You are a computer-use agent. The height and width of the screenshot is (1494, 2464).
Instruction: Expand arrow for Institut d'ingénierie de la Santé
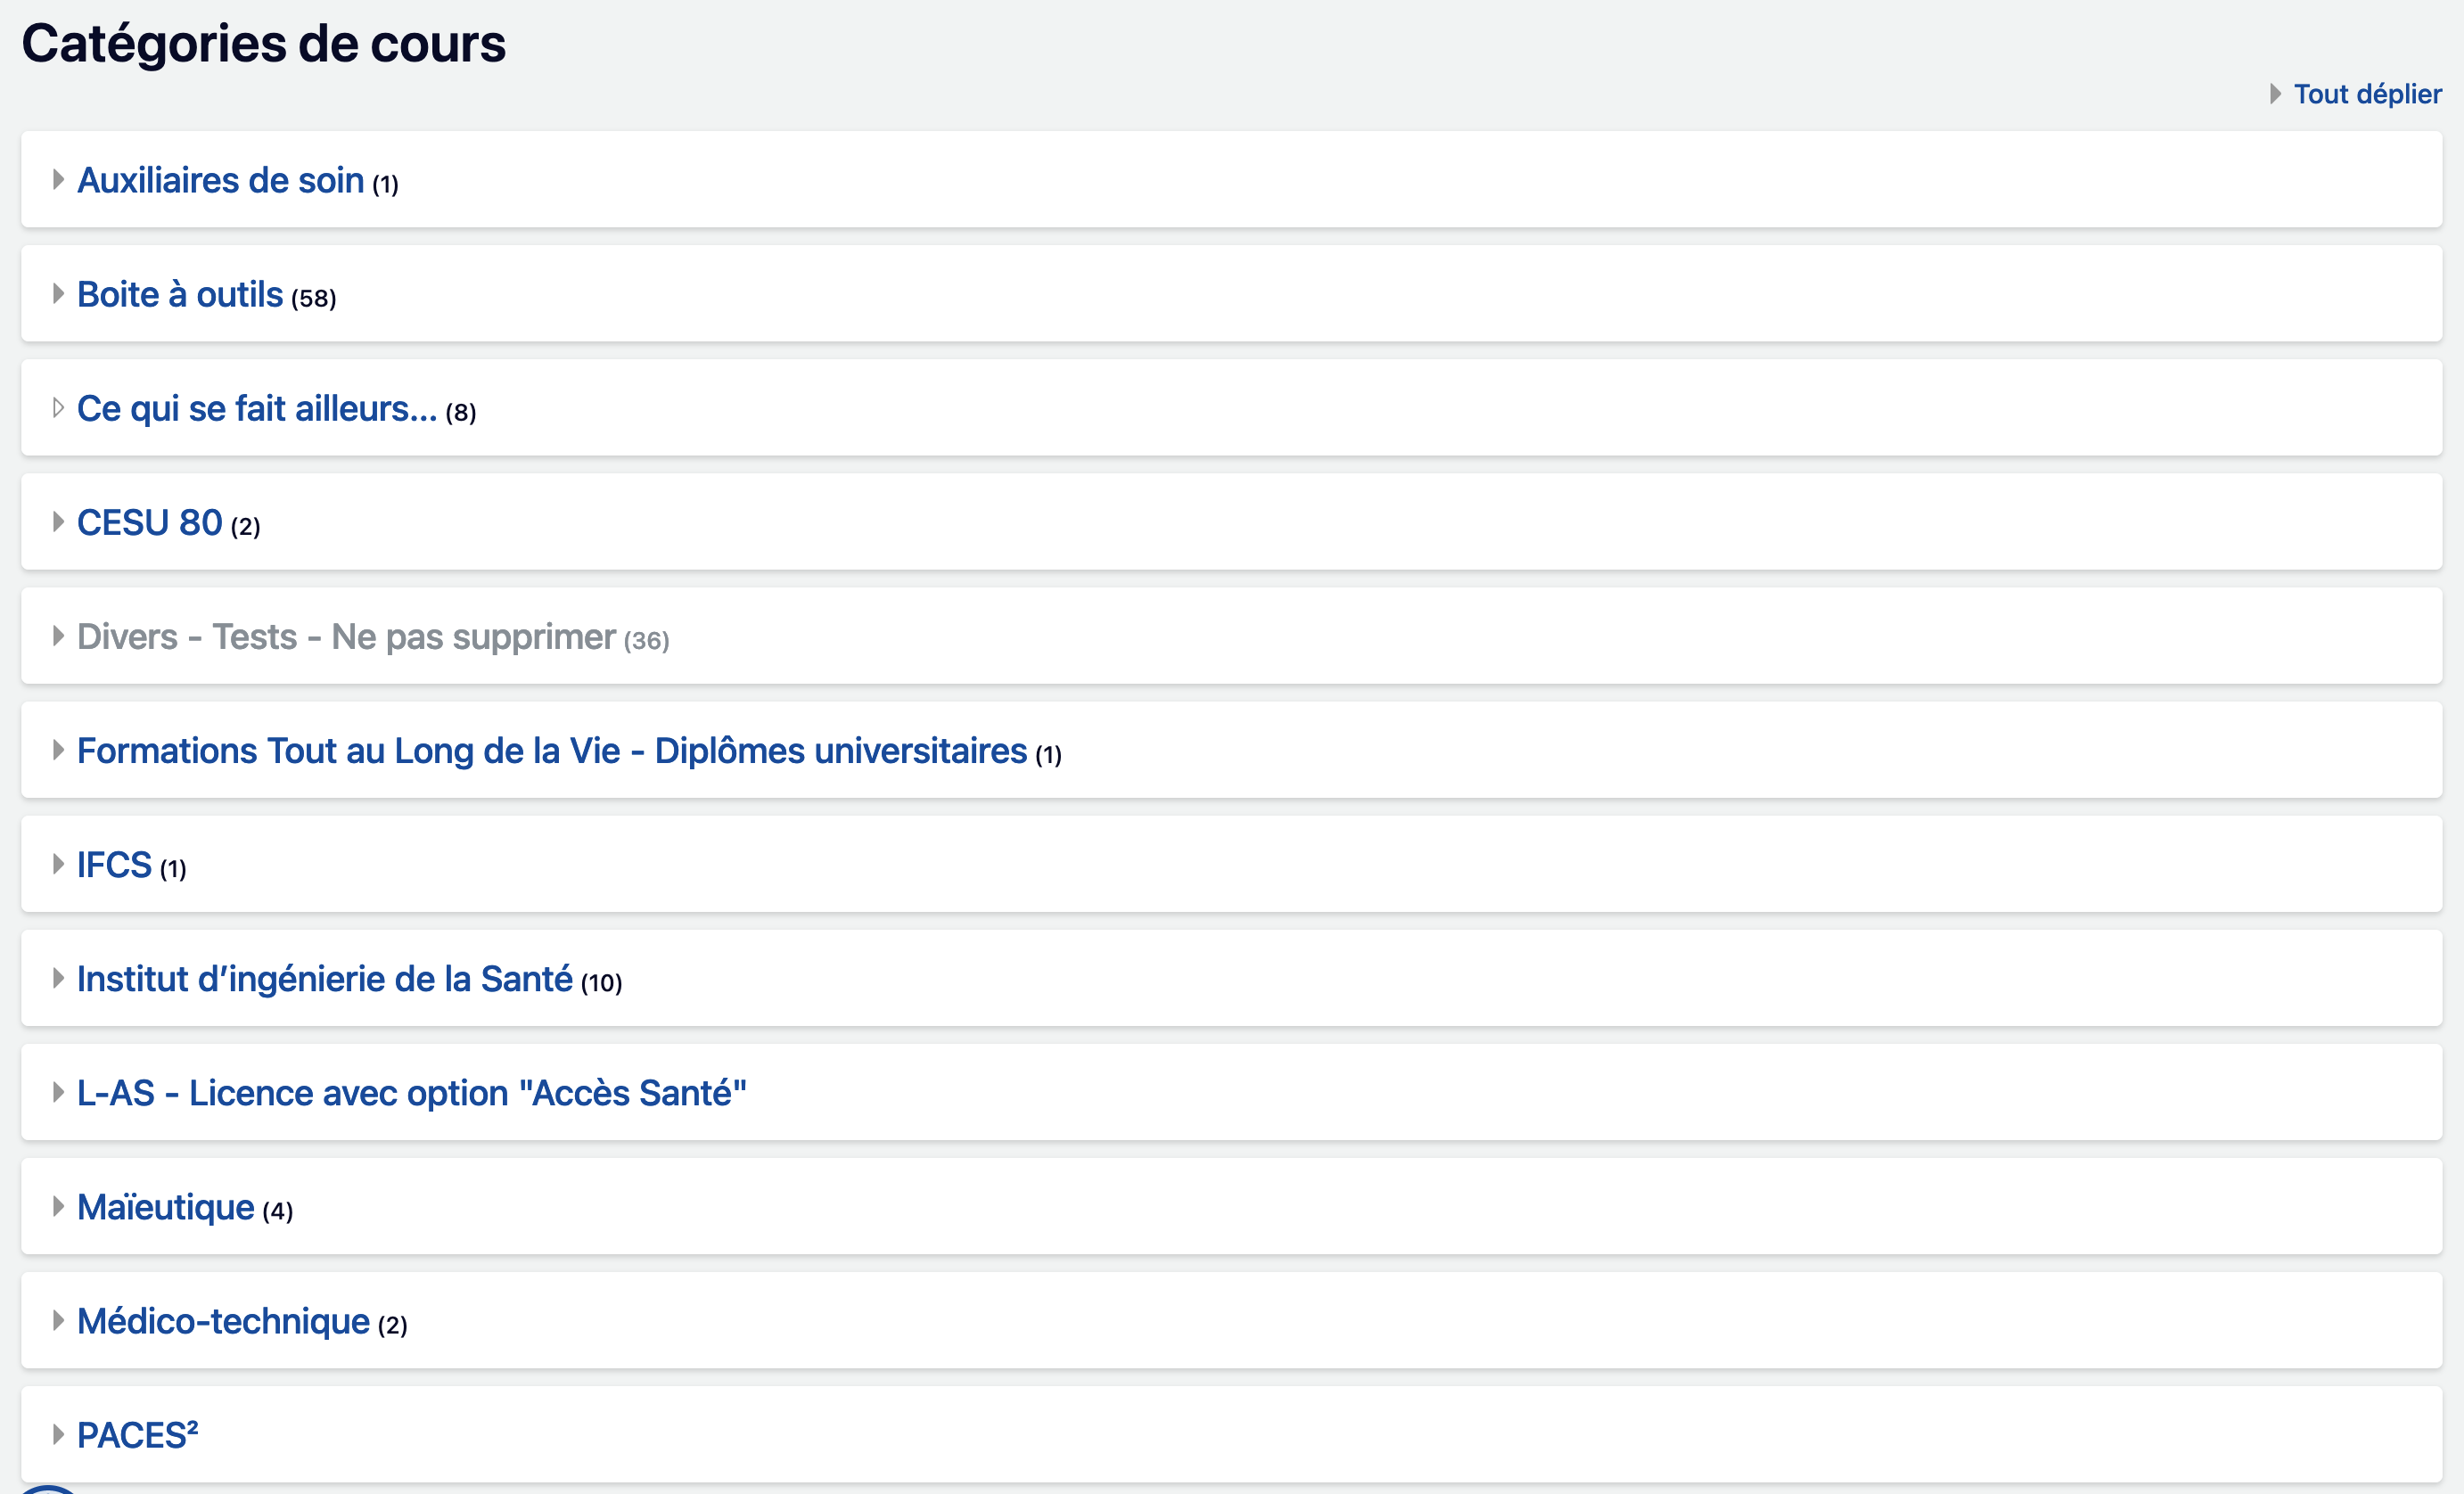coord(58,978)
